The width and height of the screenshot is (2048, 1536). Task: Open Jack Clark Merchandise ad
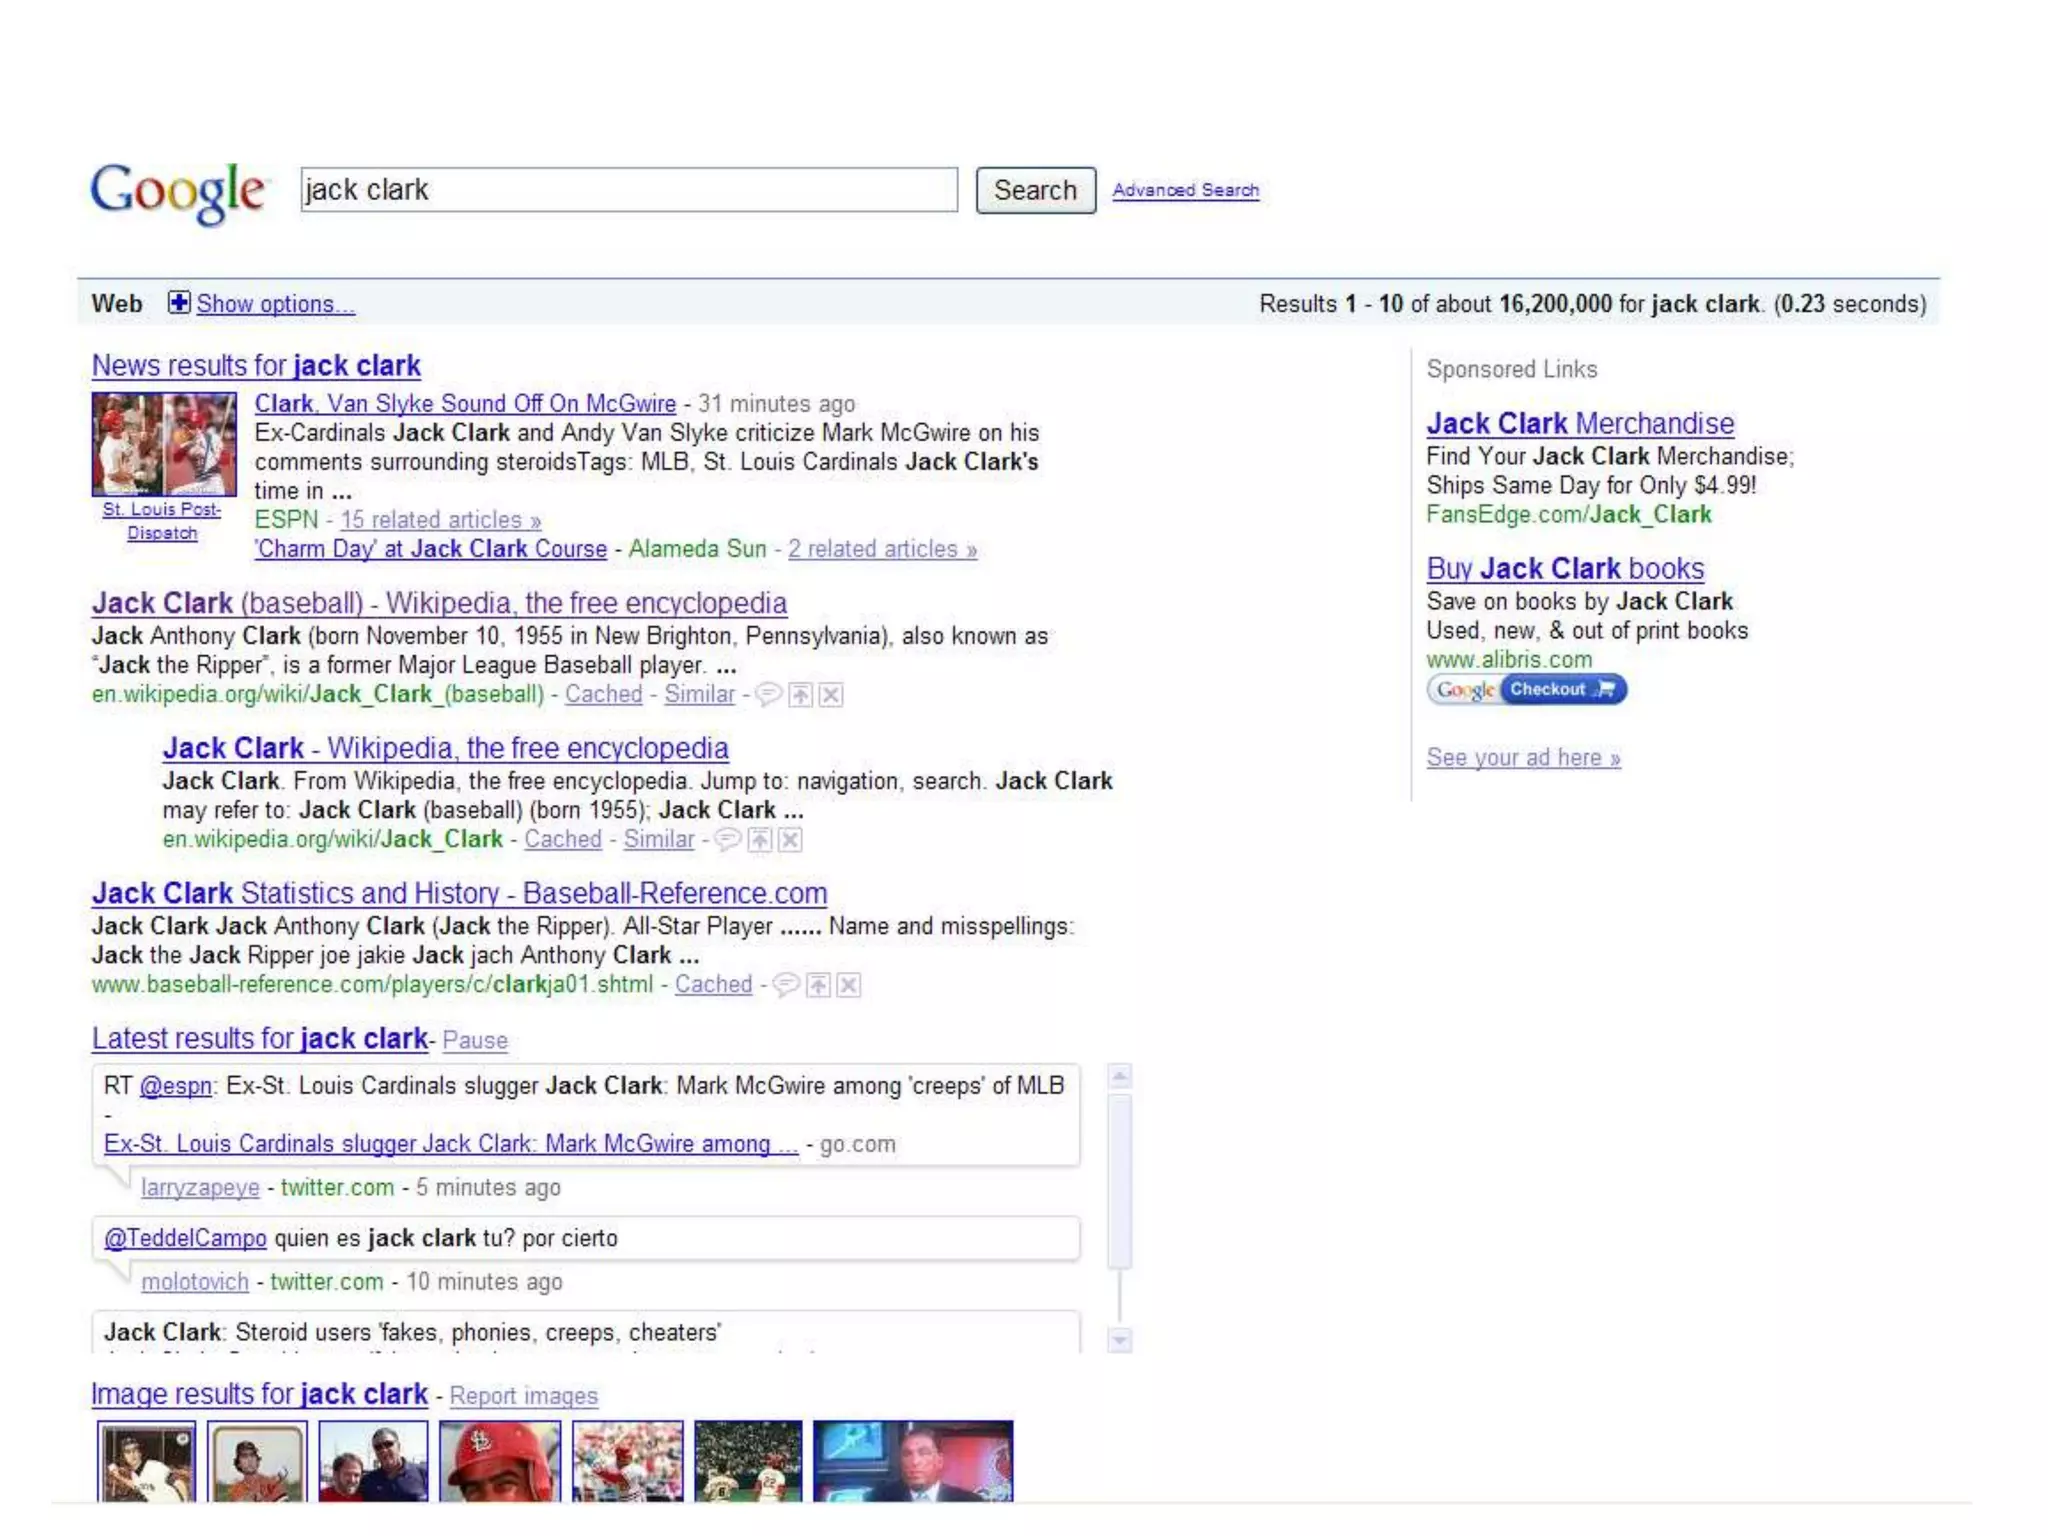(1580, 423)
